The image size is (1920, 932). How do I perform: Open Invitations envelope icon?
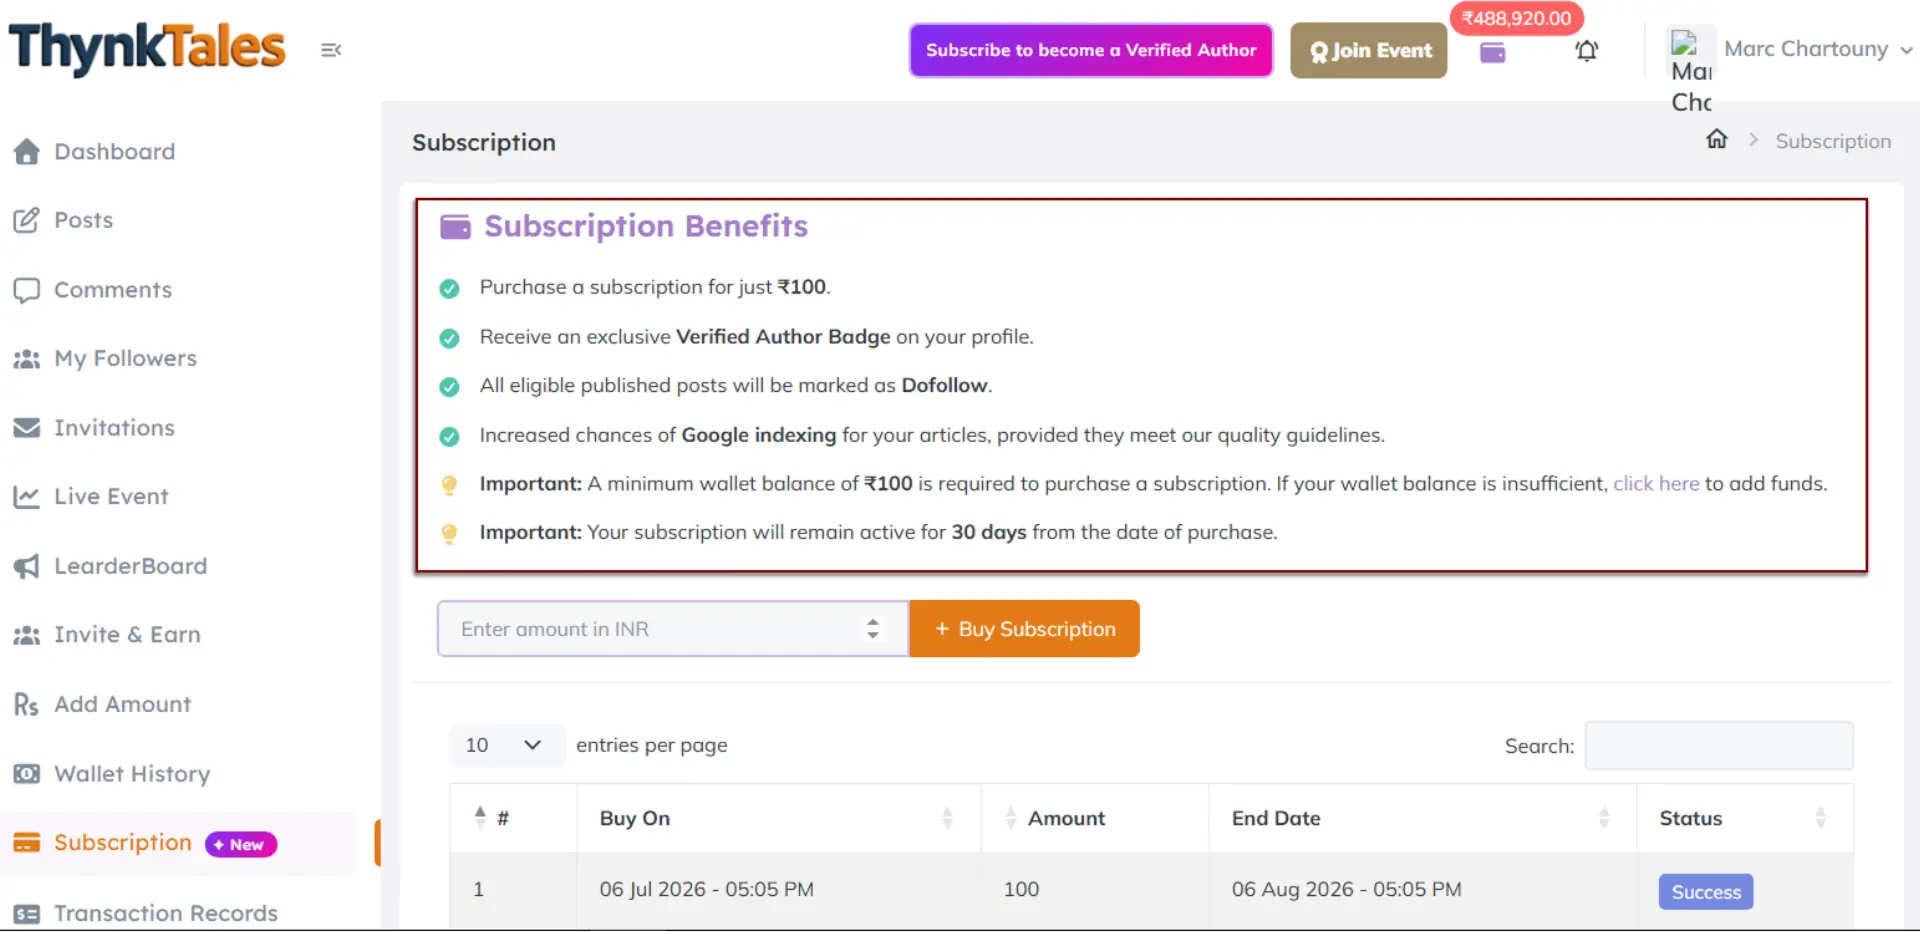[x=26, y=428]
